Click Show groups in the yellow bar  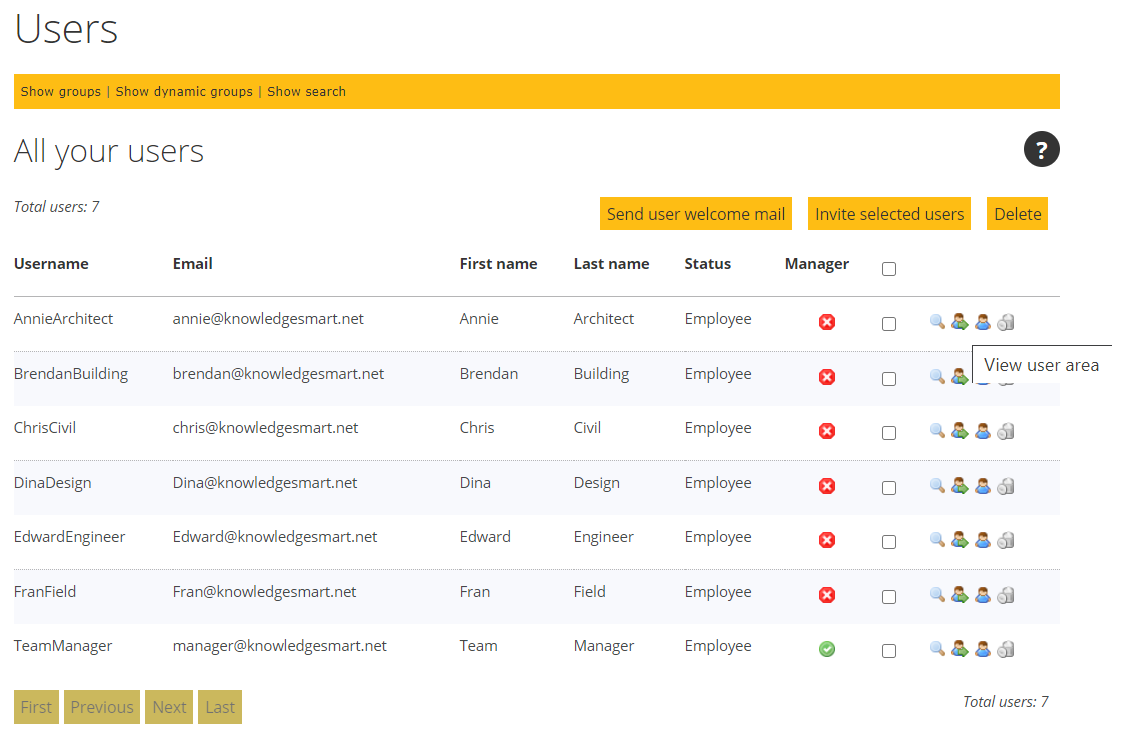click(x=61, y=92)
